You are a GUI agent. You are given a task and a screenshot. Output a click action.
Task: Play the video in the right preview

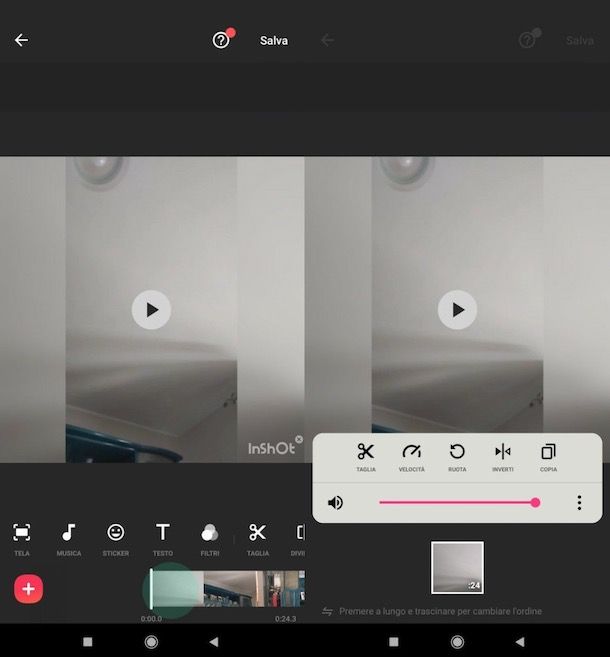(x=457, y=310)
